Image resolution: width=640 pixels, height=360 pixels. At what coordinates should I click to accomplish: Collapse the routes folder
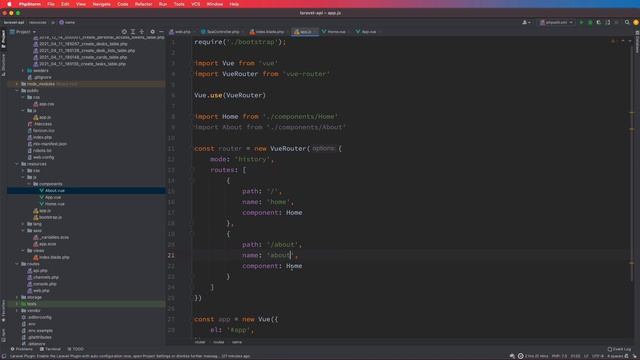tap(17, 264)
